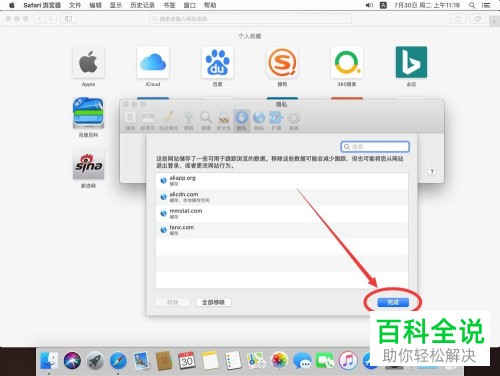Open the 安全性 Security preferences pane
Image resolution: width=500 pixels, height=376 pixels.
[224, 121]
